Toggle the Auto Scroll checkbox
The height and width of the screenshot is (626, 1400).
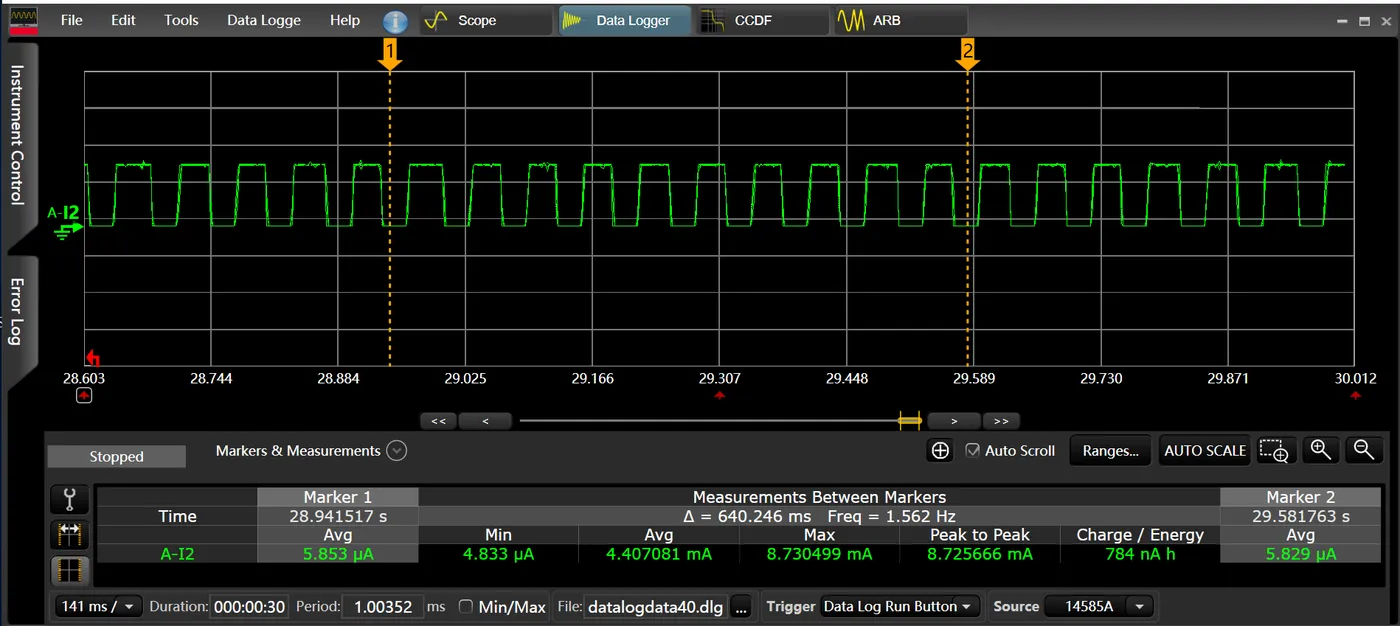(x=972, y=451)
